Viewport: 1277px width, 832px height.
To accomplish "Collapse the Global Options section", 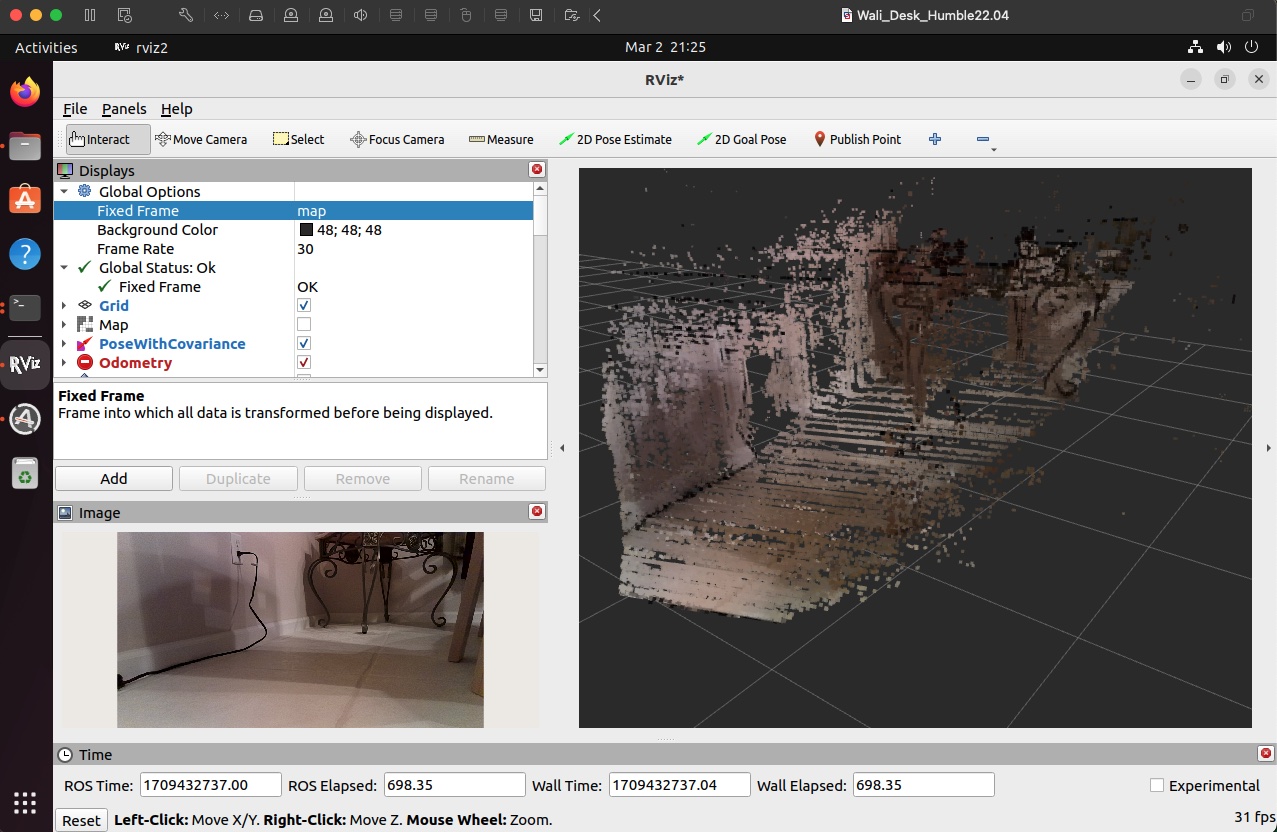I will (64, 192).
